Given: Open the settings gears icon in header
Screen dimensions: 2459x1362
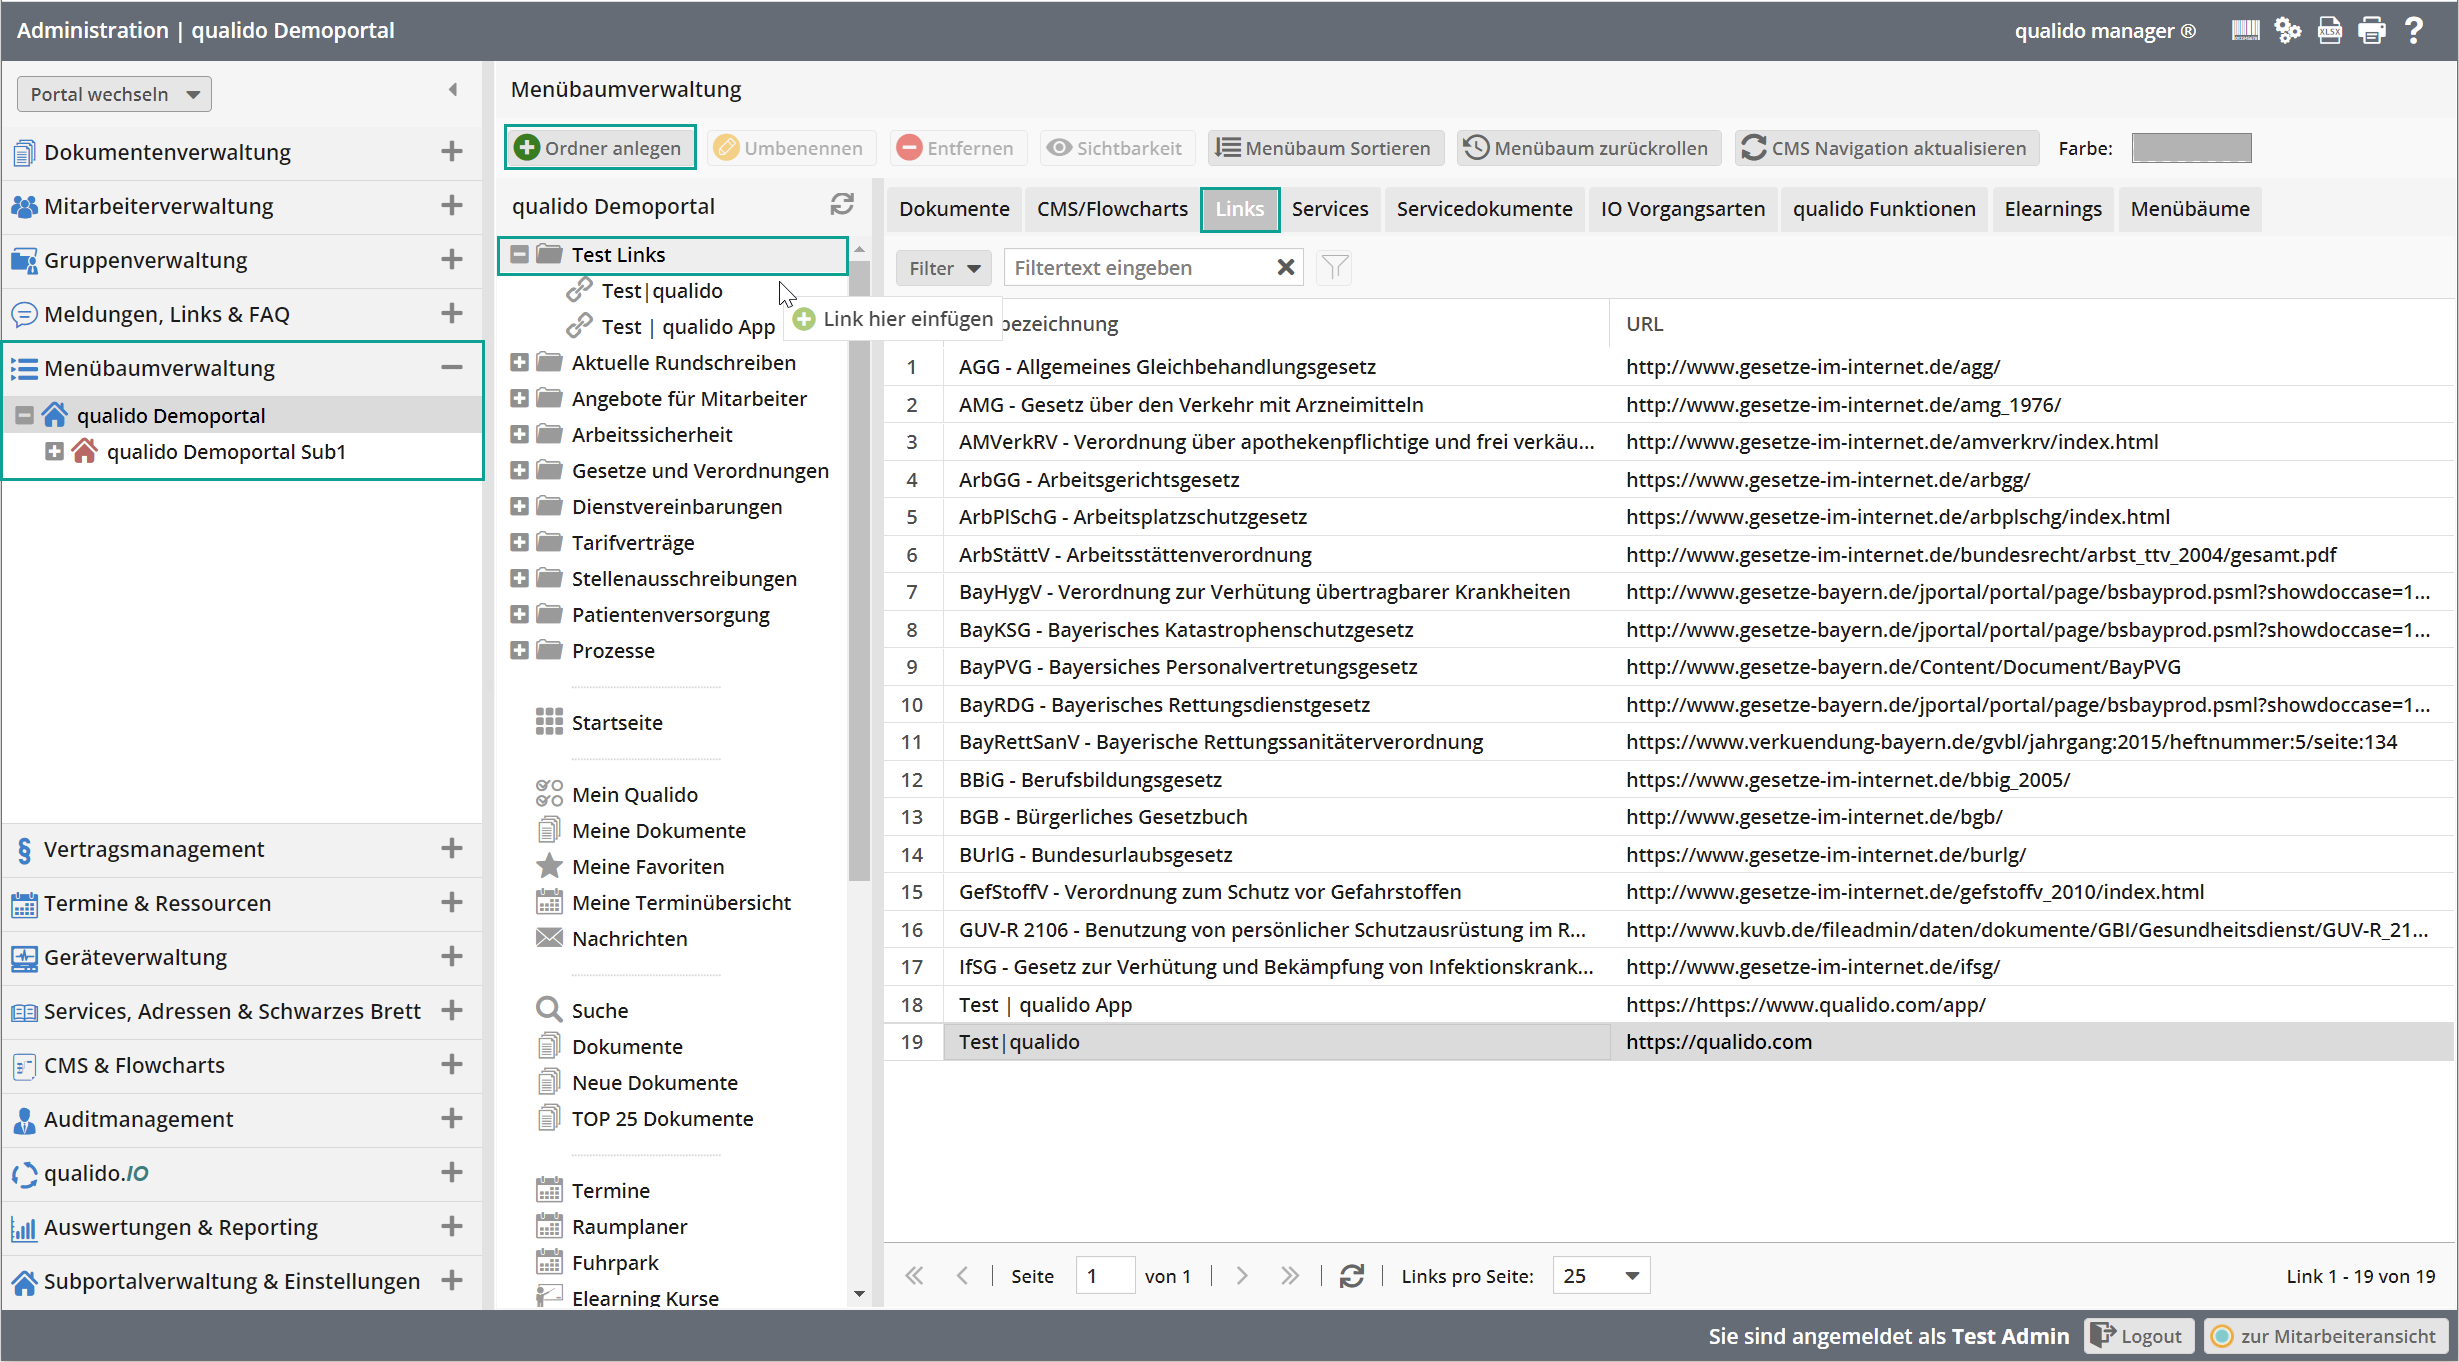Looking at the screenshot, I should pos(2288,30).
